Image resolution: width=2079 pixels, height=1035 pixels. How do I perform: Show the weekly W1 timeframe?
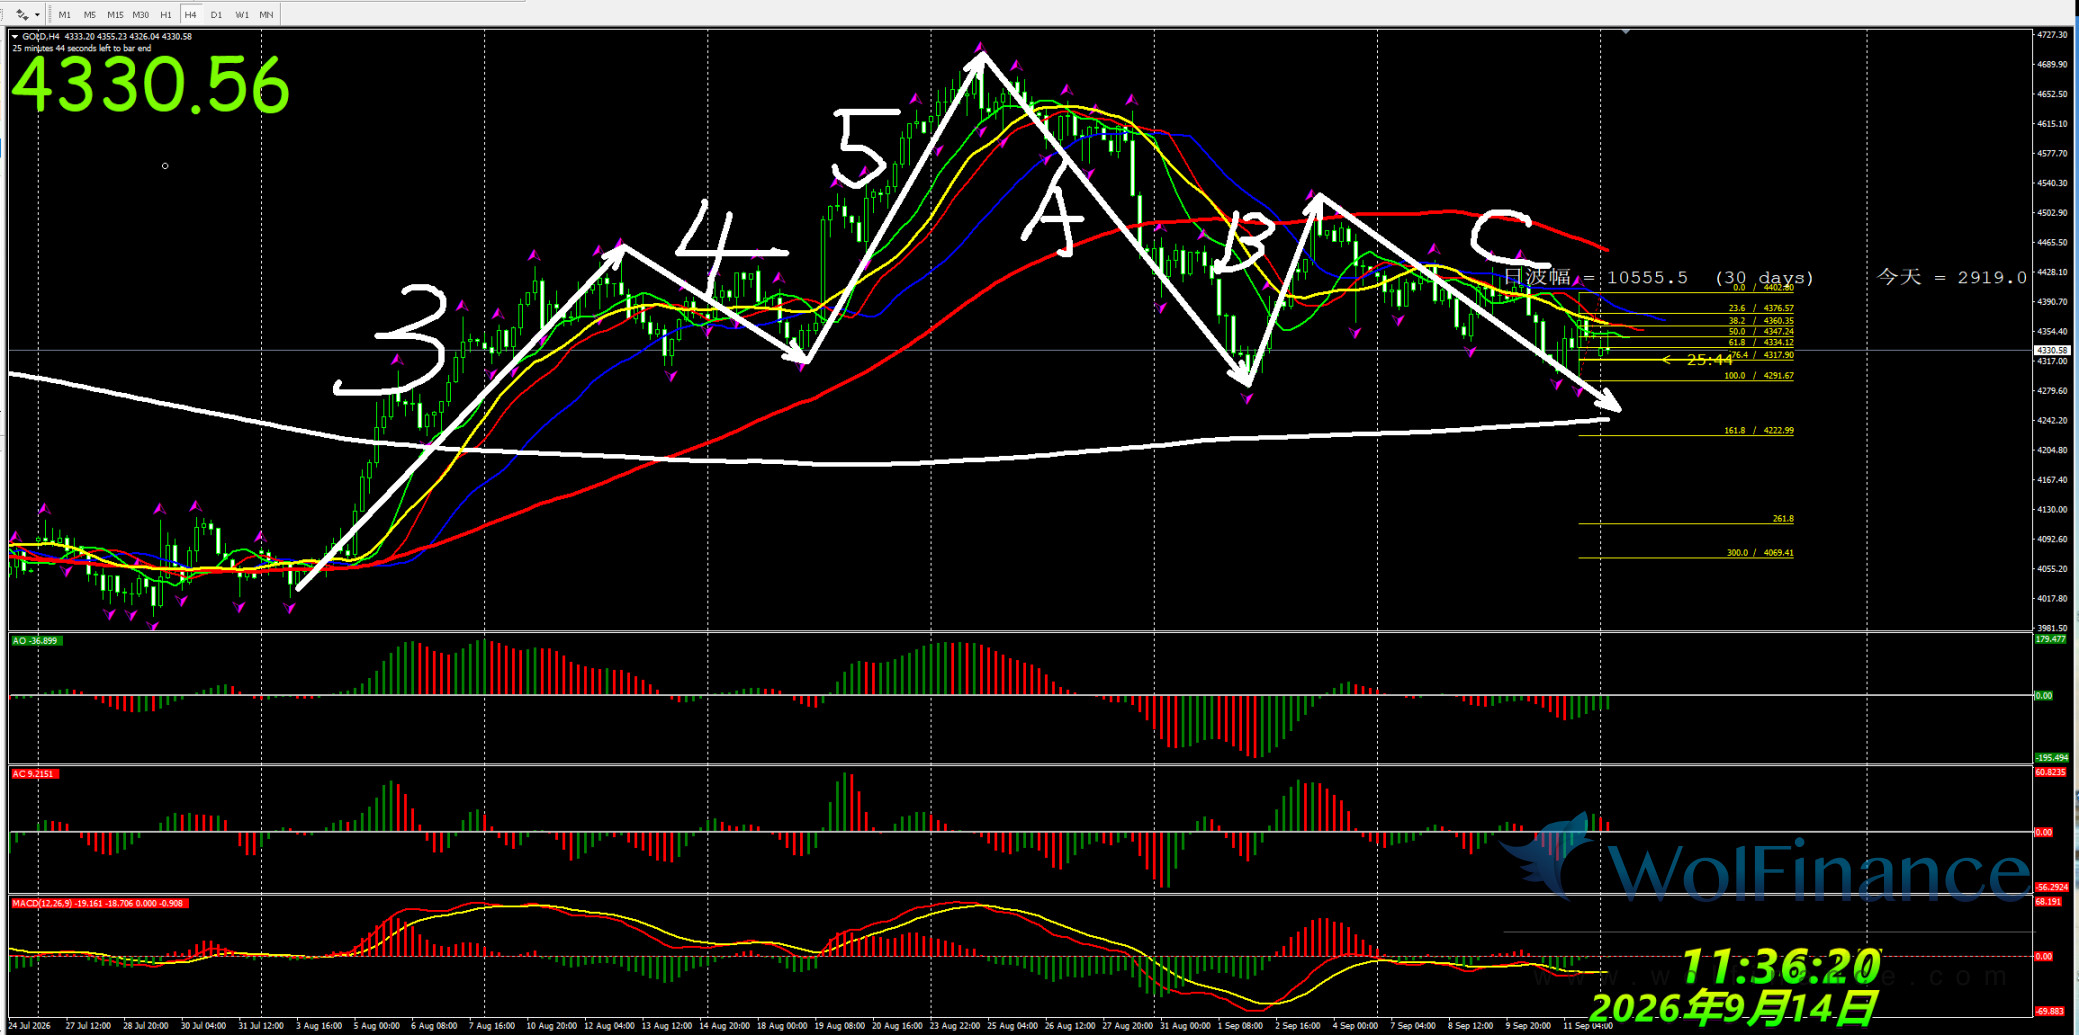click(x=242, y=14)
